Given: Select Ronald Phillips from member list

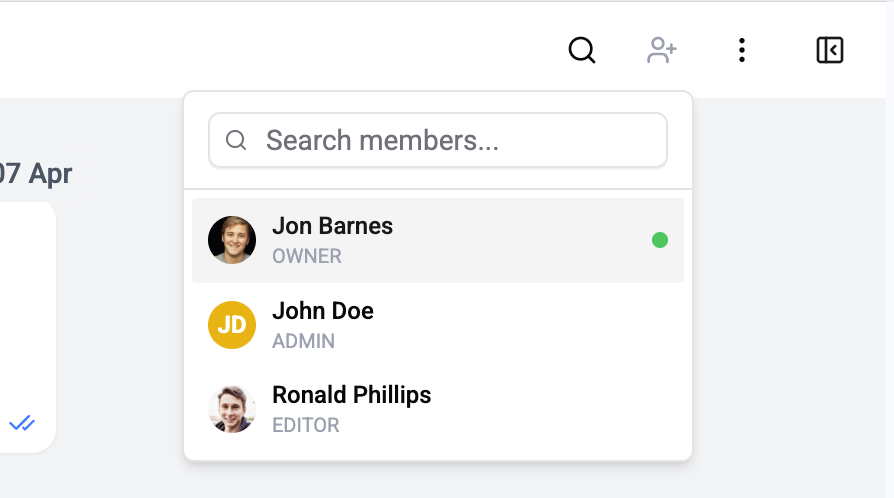Looking at the screenshot, I should tap(438, 409).
